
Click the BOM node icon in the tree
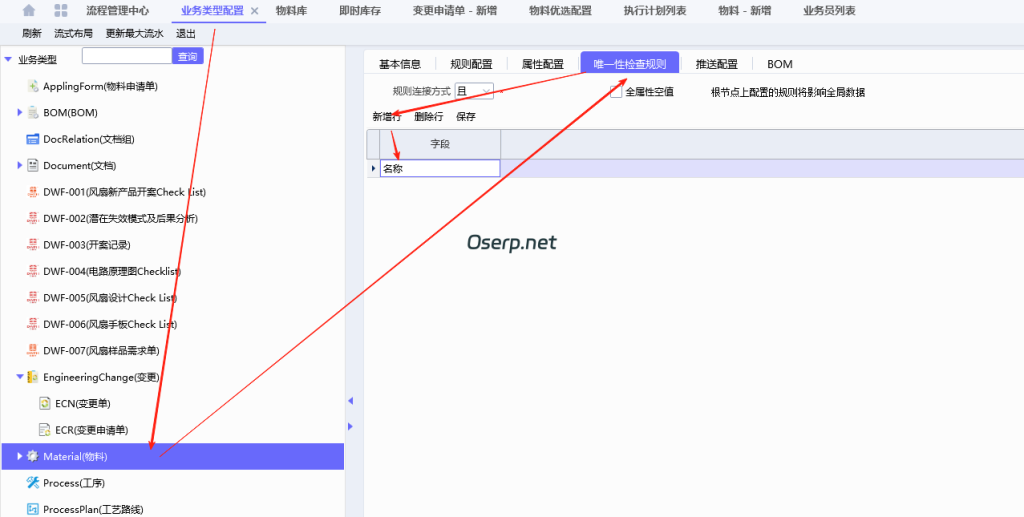33,112
